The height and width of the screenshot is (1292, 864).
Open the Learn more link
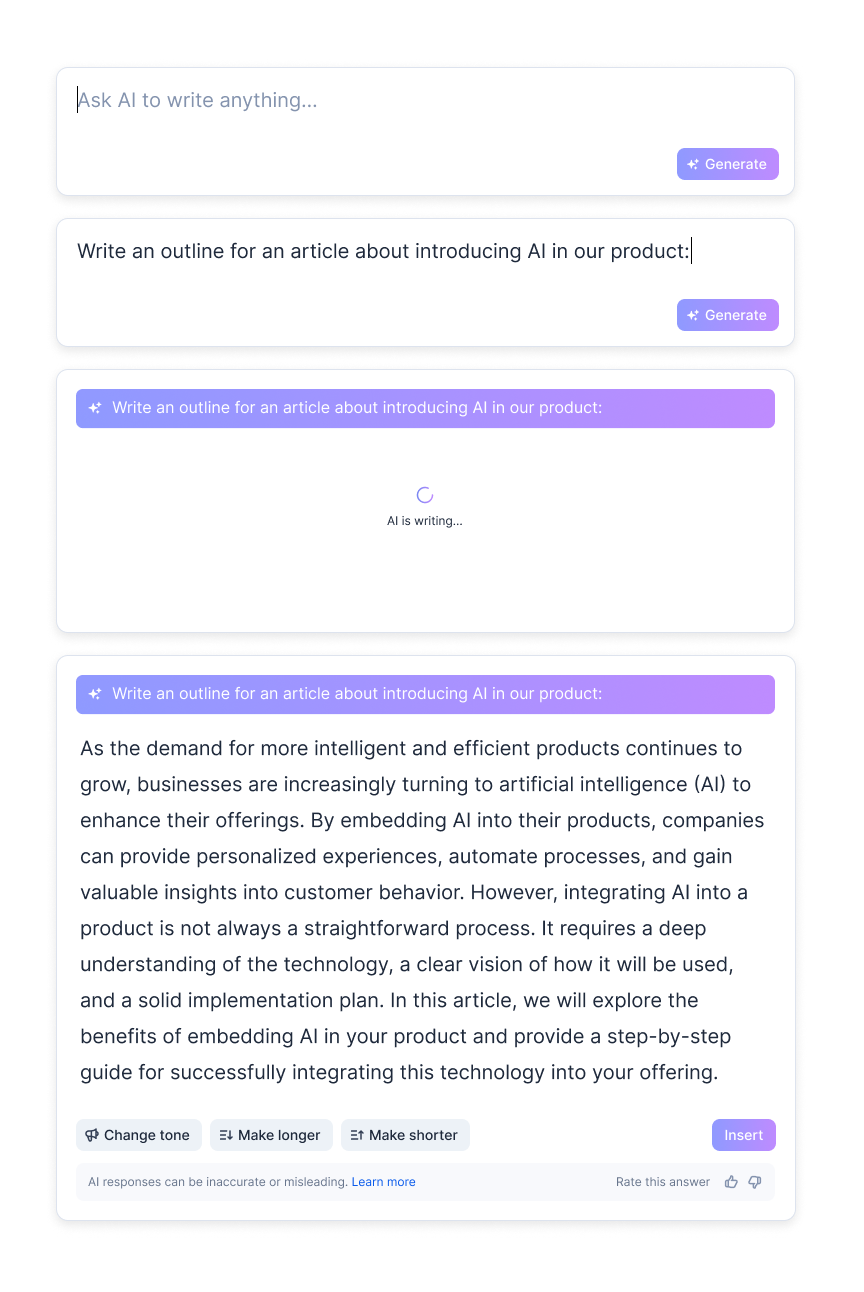tap(383, 1182)
